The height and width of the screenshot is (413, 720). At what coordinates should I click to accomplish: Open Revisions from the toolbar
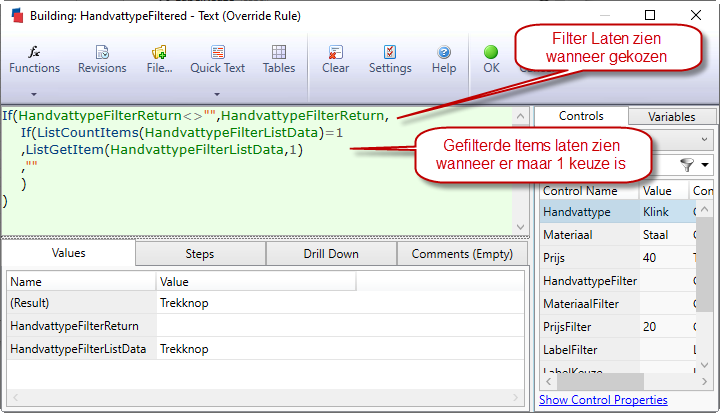coord(102,60)
